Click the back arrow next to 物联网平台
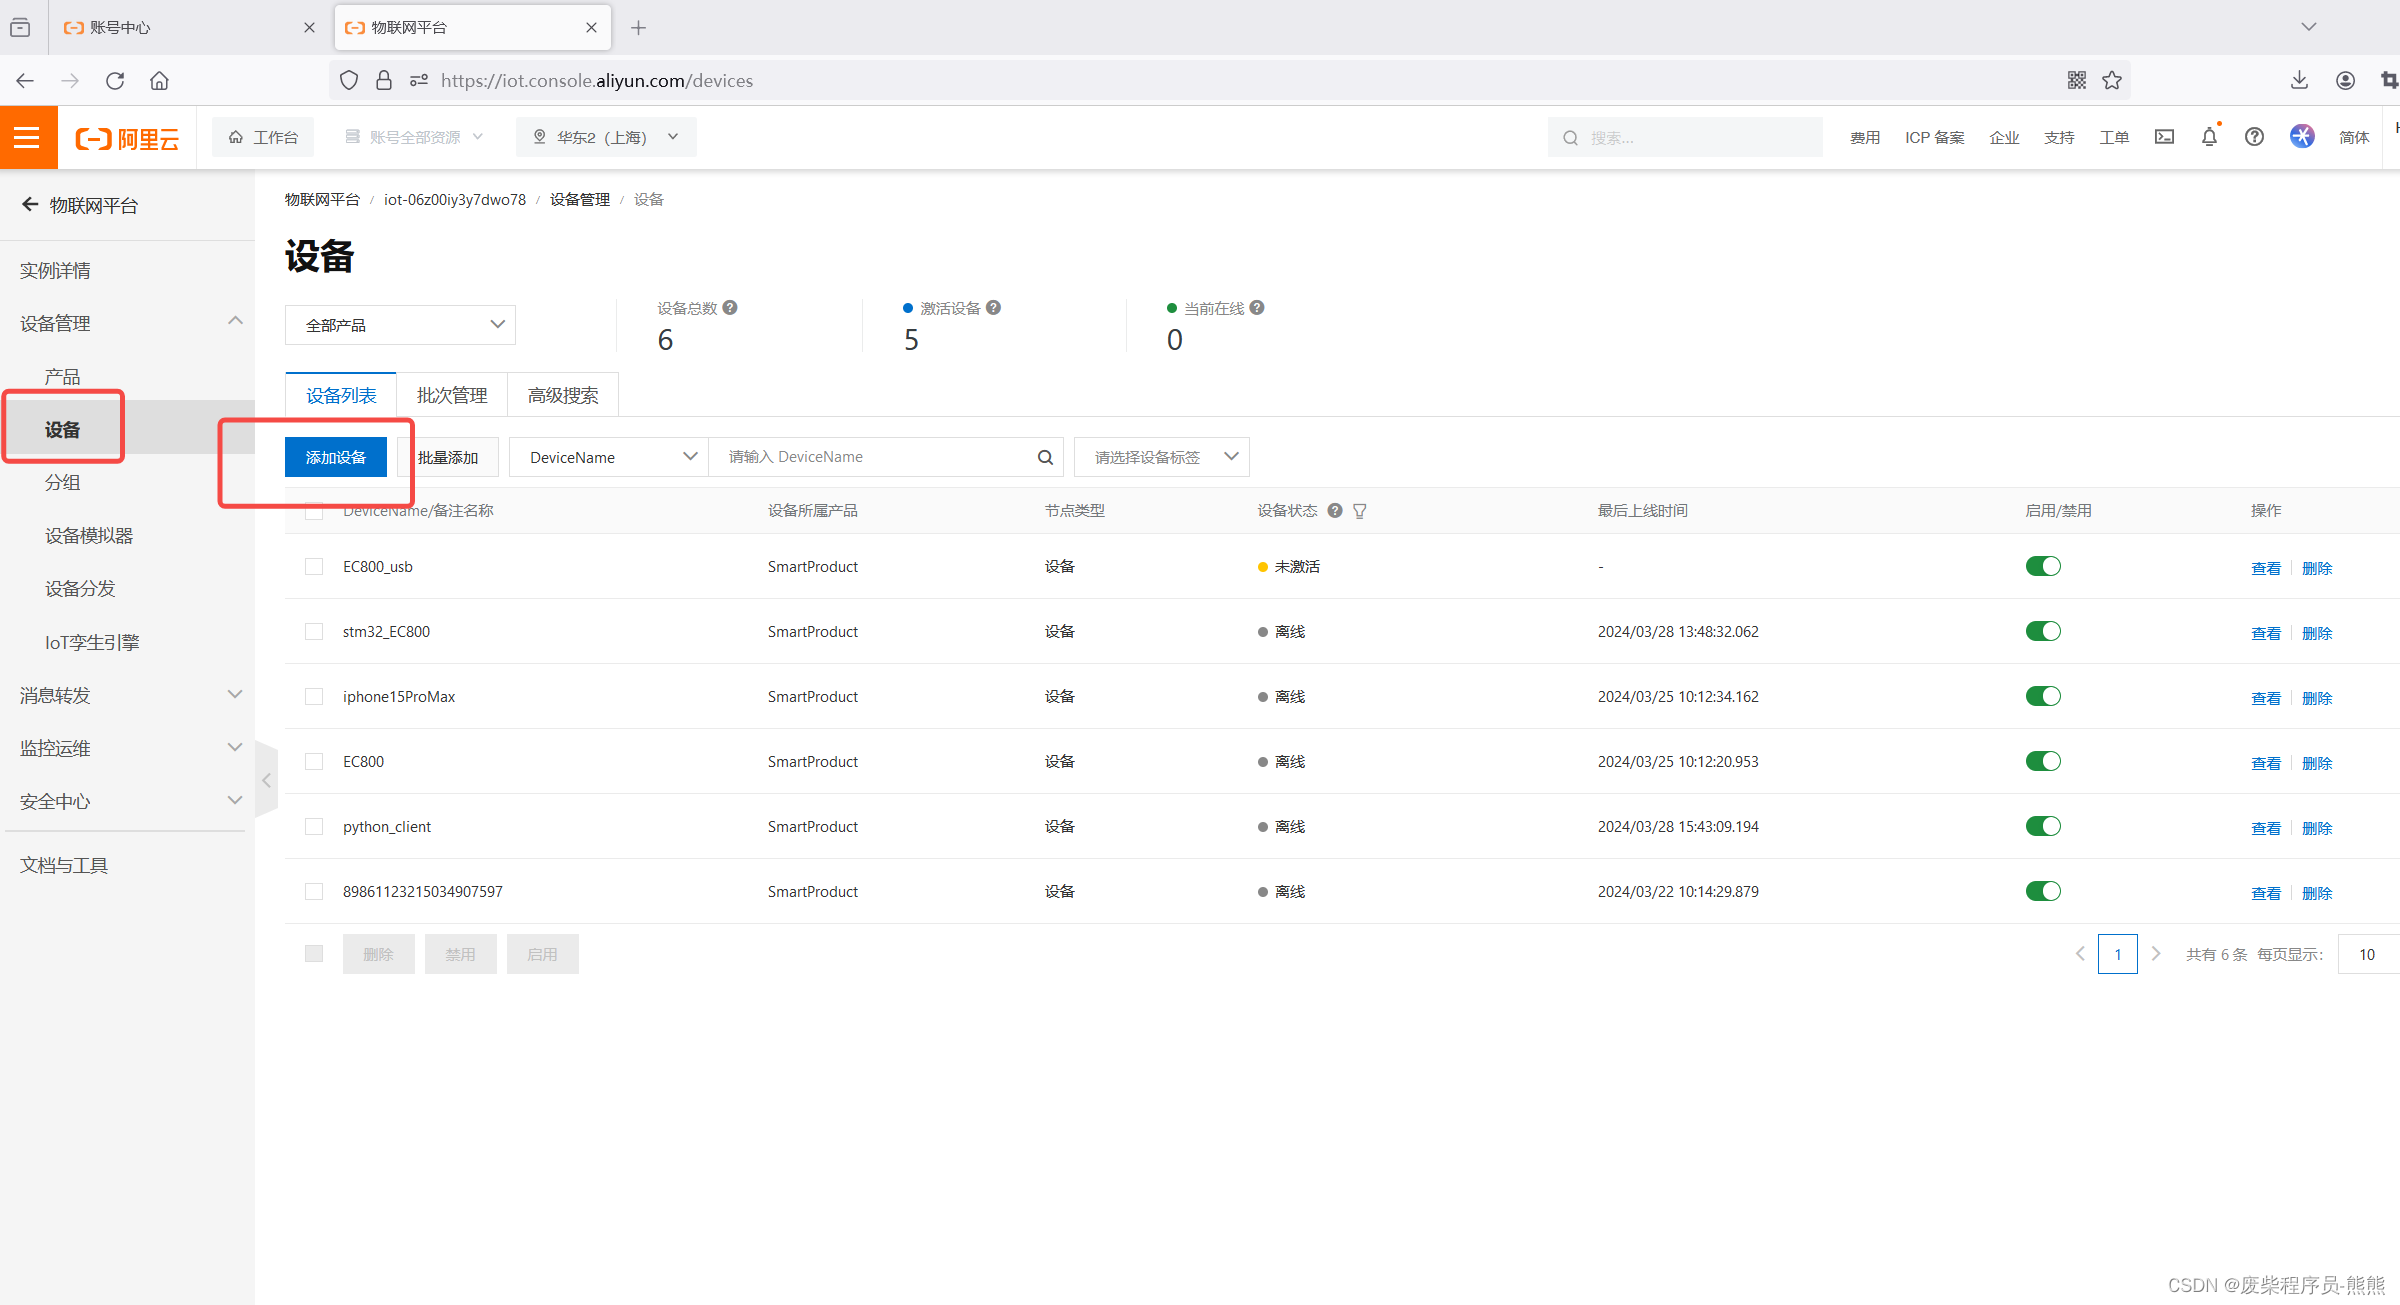The image size is (2400, 1305). (29, 205)
